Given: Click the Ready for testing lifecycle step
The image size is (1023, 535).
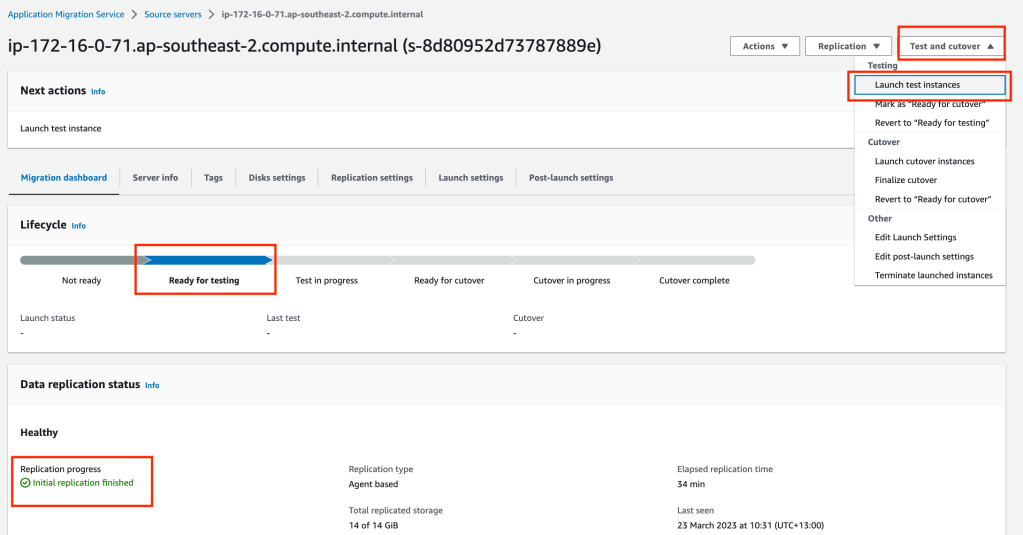Looking at the screenshot, I should (x=204, y=280).
